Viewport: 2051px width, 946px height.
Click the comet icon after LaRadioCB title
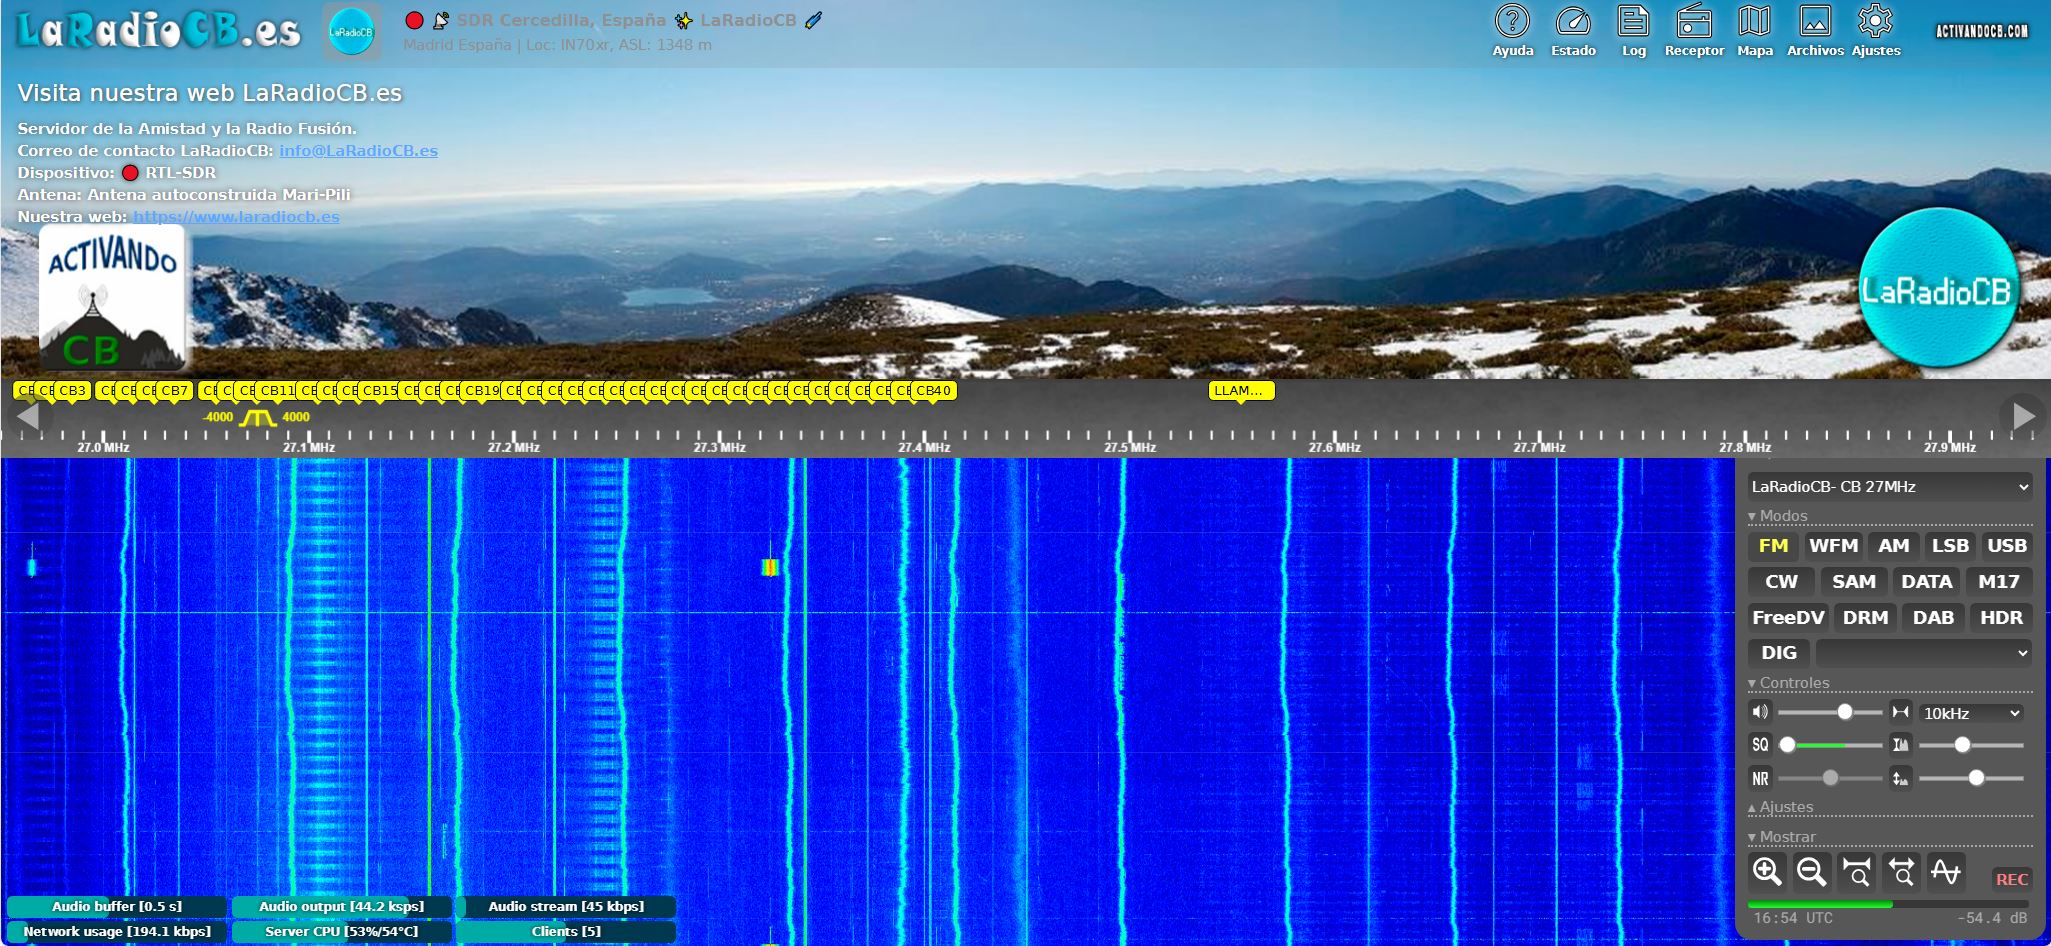point(814,20)
